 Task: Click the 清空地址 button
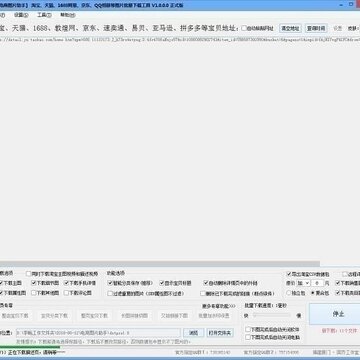tap(290, 28)
